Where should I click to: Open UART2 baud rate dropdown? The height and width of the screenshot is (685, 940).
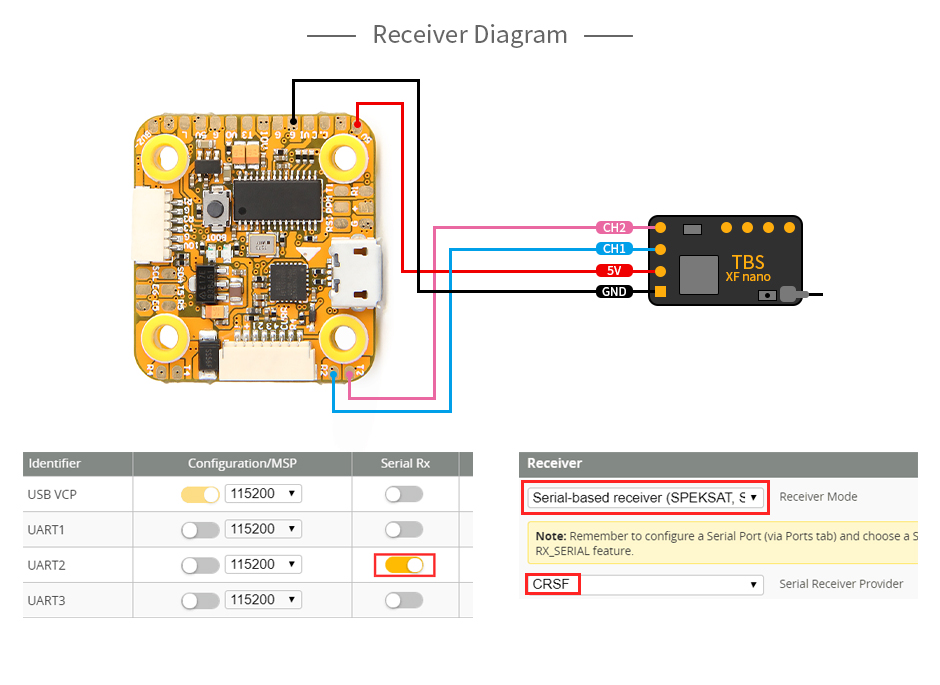(x=263, y=565)
